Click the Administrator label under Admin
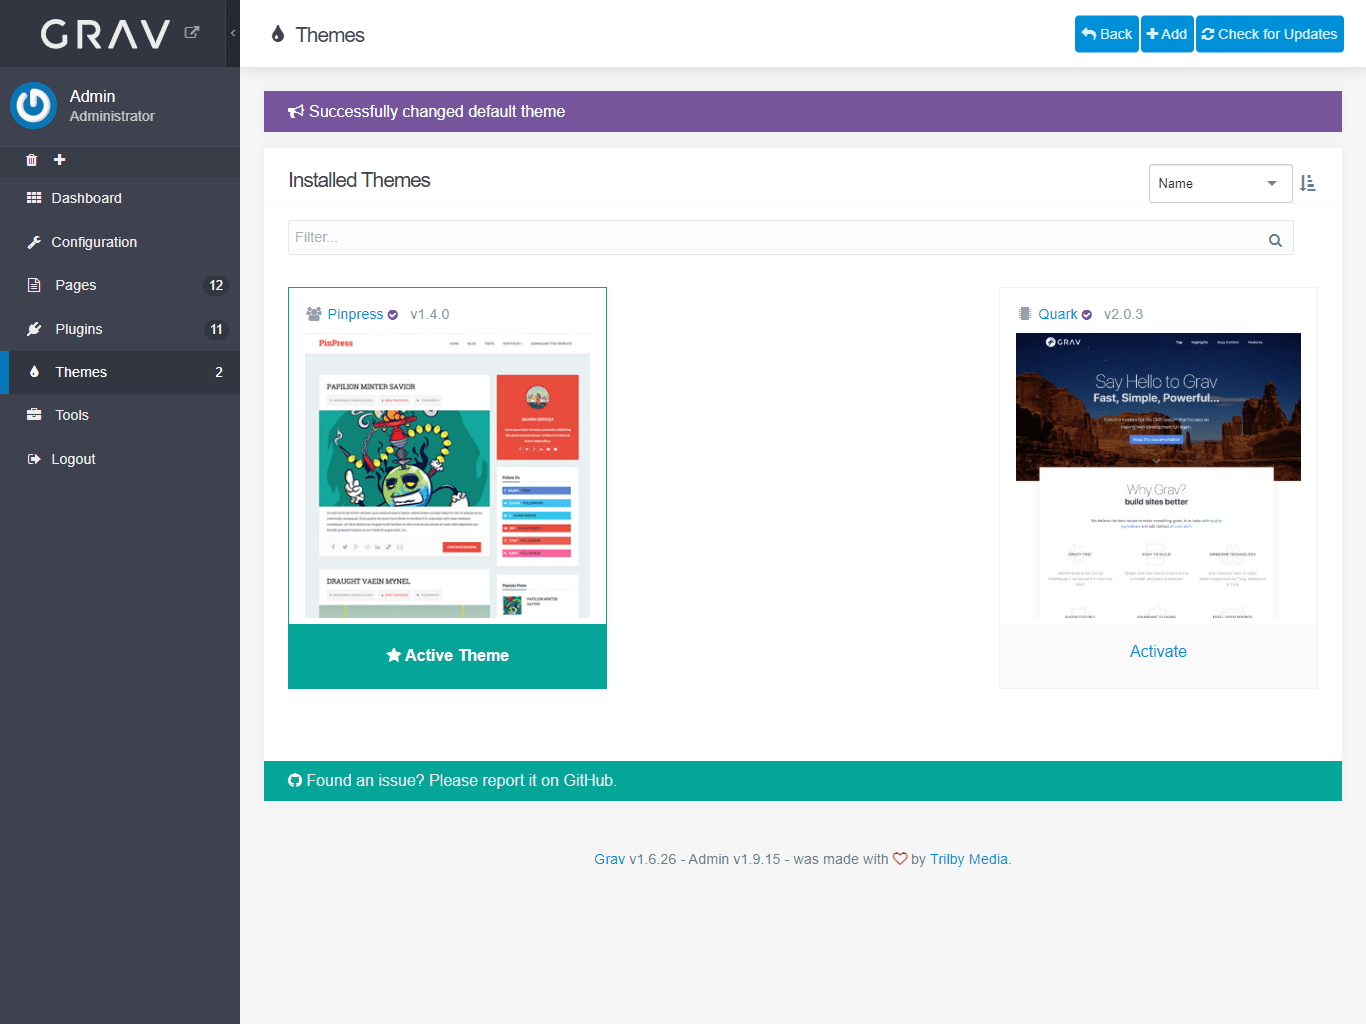The image size is (1366, 1024). coord(112,116)
